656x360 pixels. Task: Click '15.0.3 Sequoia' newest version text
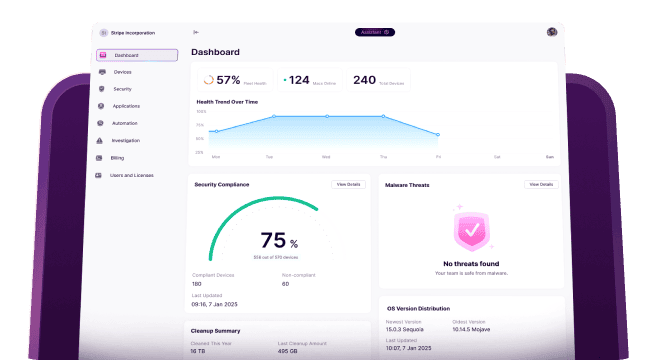click(405, 329)
